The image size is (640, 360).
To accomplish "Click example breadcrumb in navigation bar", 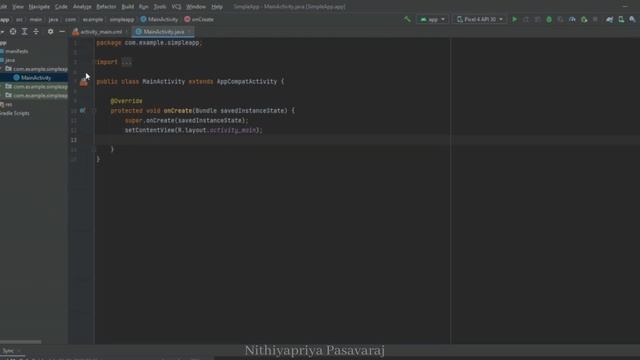I will click(93, 19).
